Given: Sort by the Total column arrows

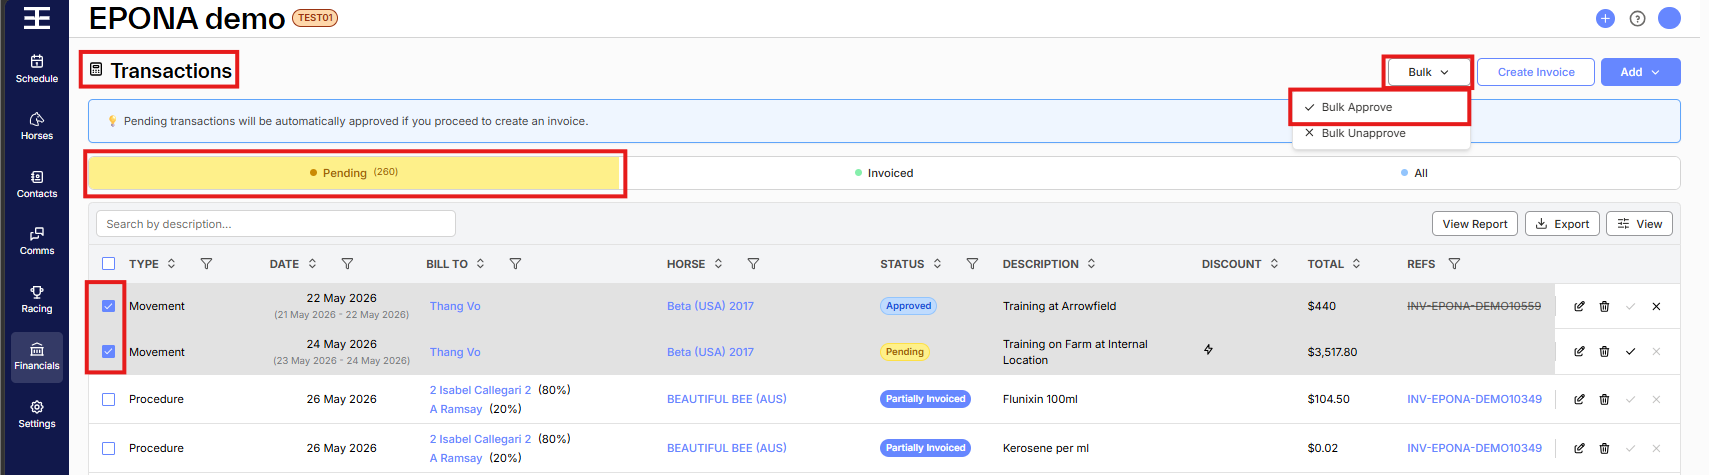Looking at the screenshot, I should coord(1356,264).
